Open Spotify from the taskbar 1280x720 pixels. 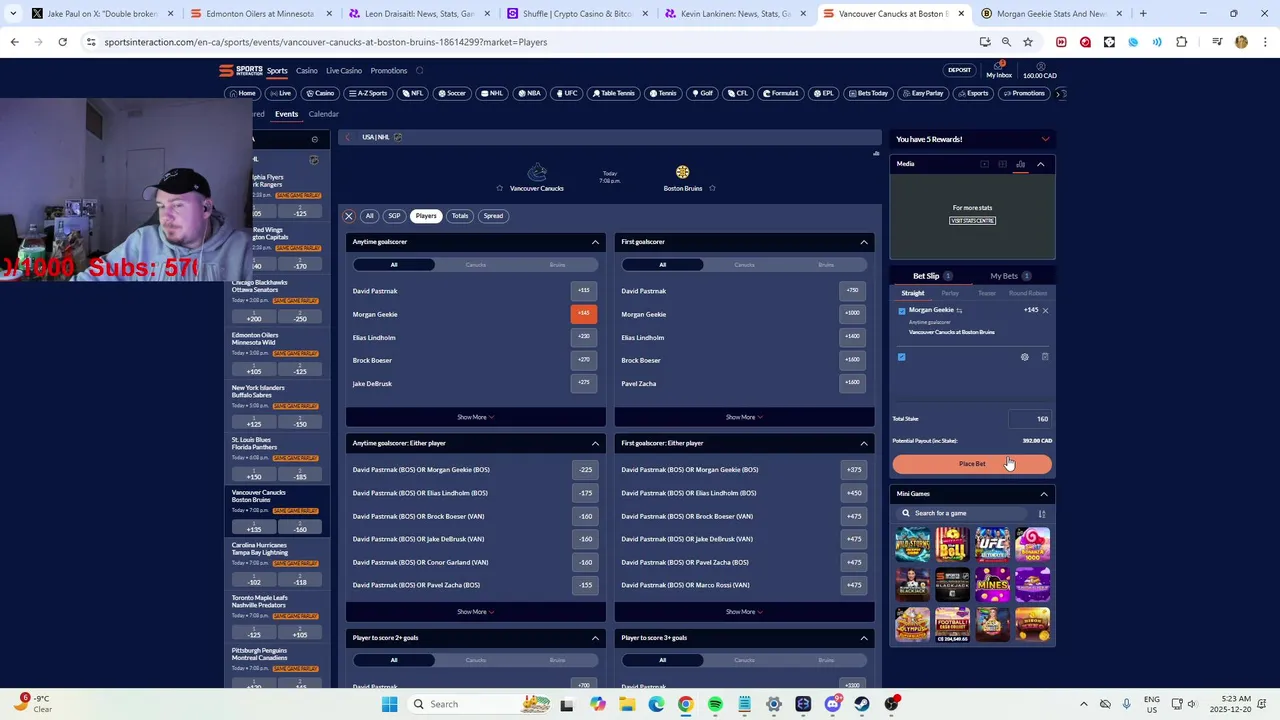pyautogui.click(x=715, y=704)
